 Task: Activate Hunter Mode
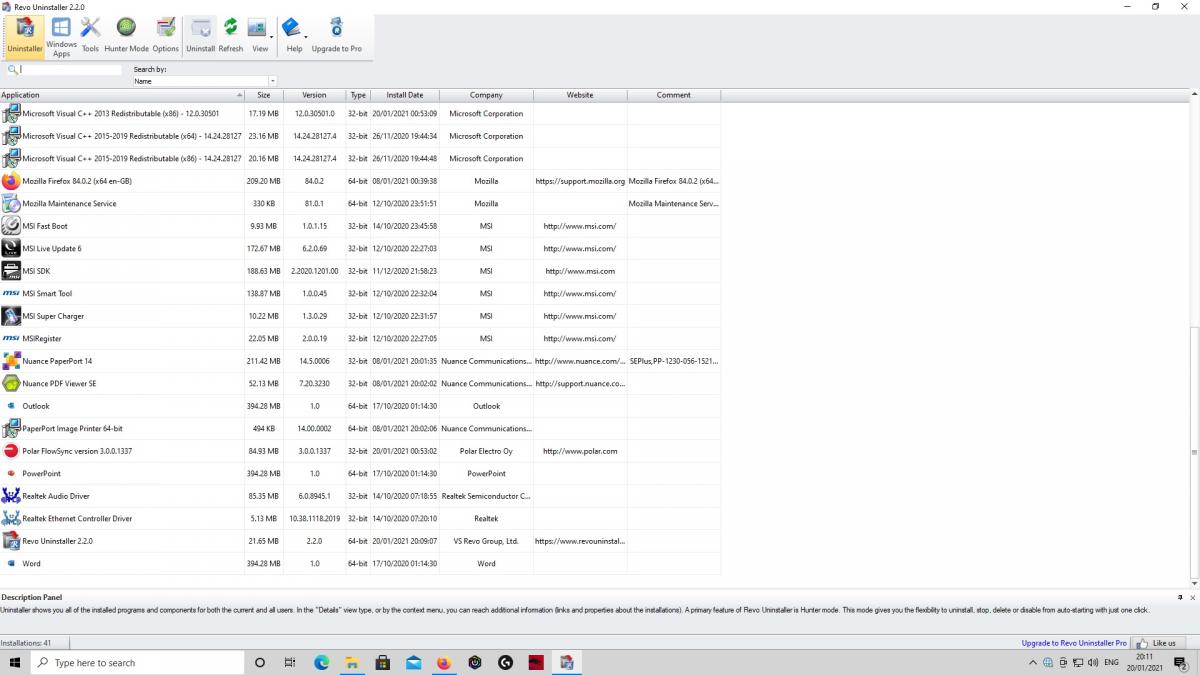pyautogui.click(x=126, y=35)
